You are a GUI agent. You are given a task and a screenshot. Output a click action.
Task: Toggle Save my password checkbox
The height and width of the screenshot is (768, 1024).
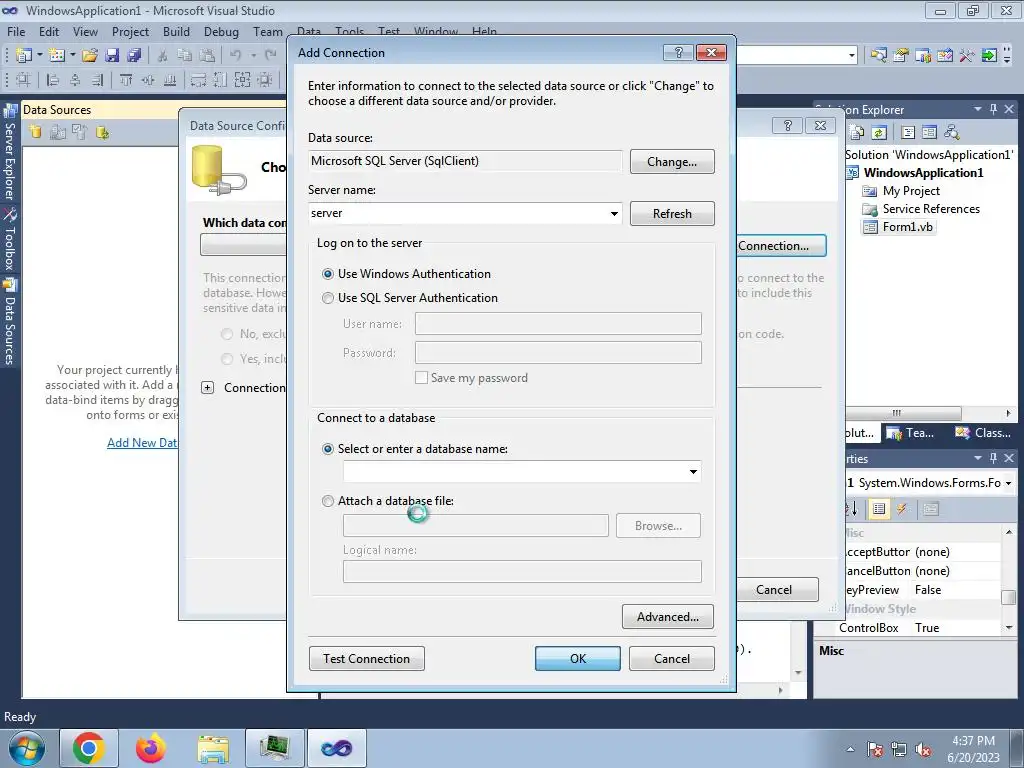(x=421, y=377)
